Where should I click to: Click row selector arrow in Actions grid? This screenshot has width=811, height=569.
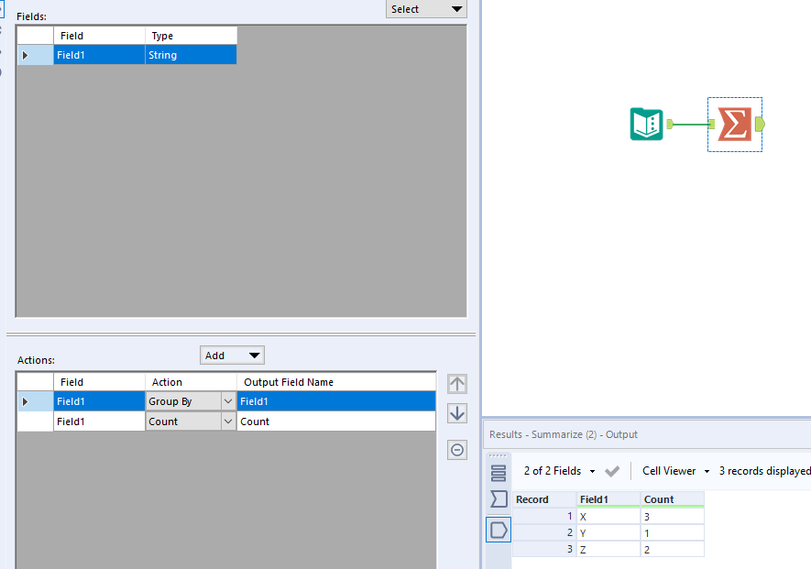(x=35, y=401)
